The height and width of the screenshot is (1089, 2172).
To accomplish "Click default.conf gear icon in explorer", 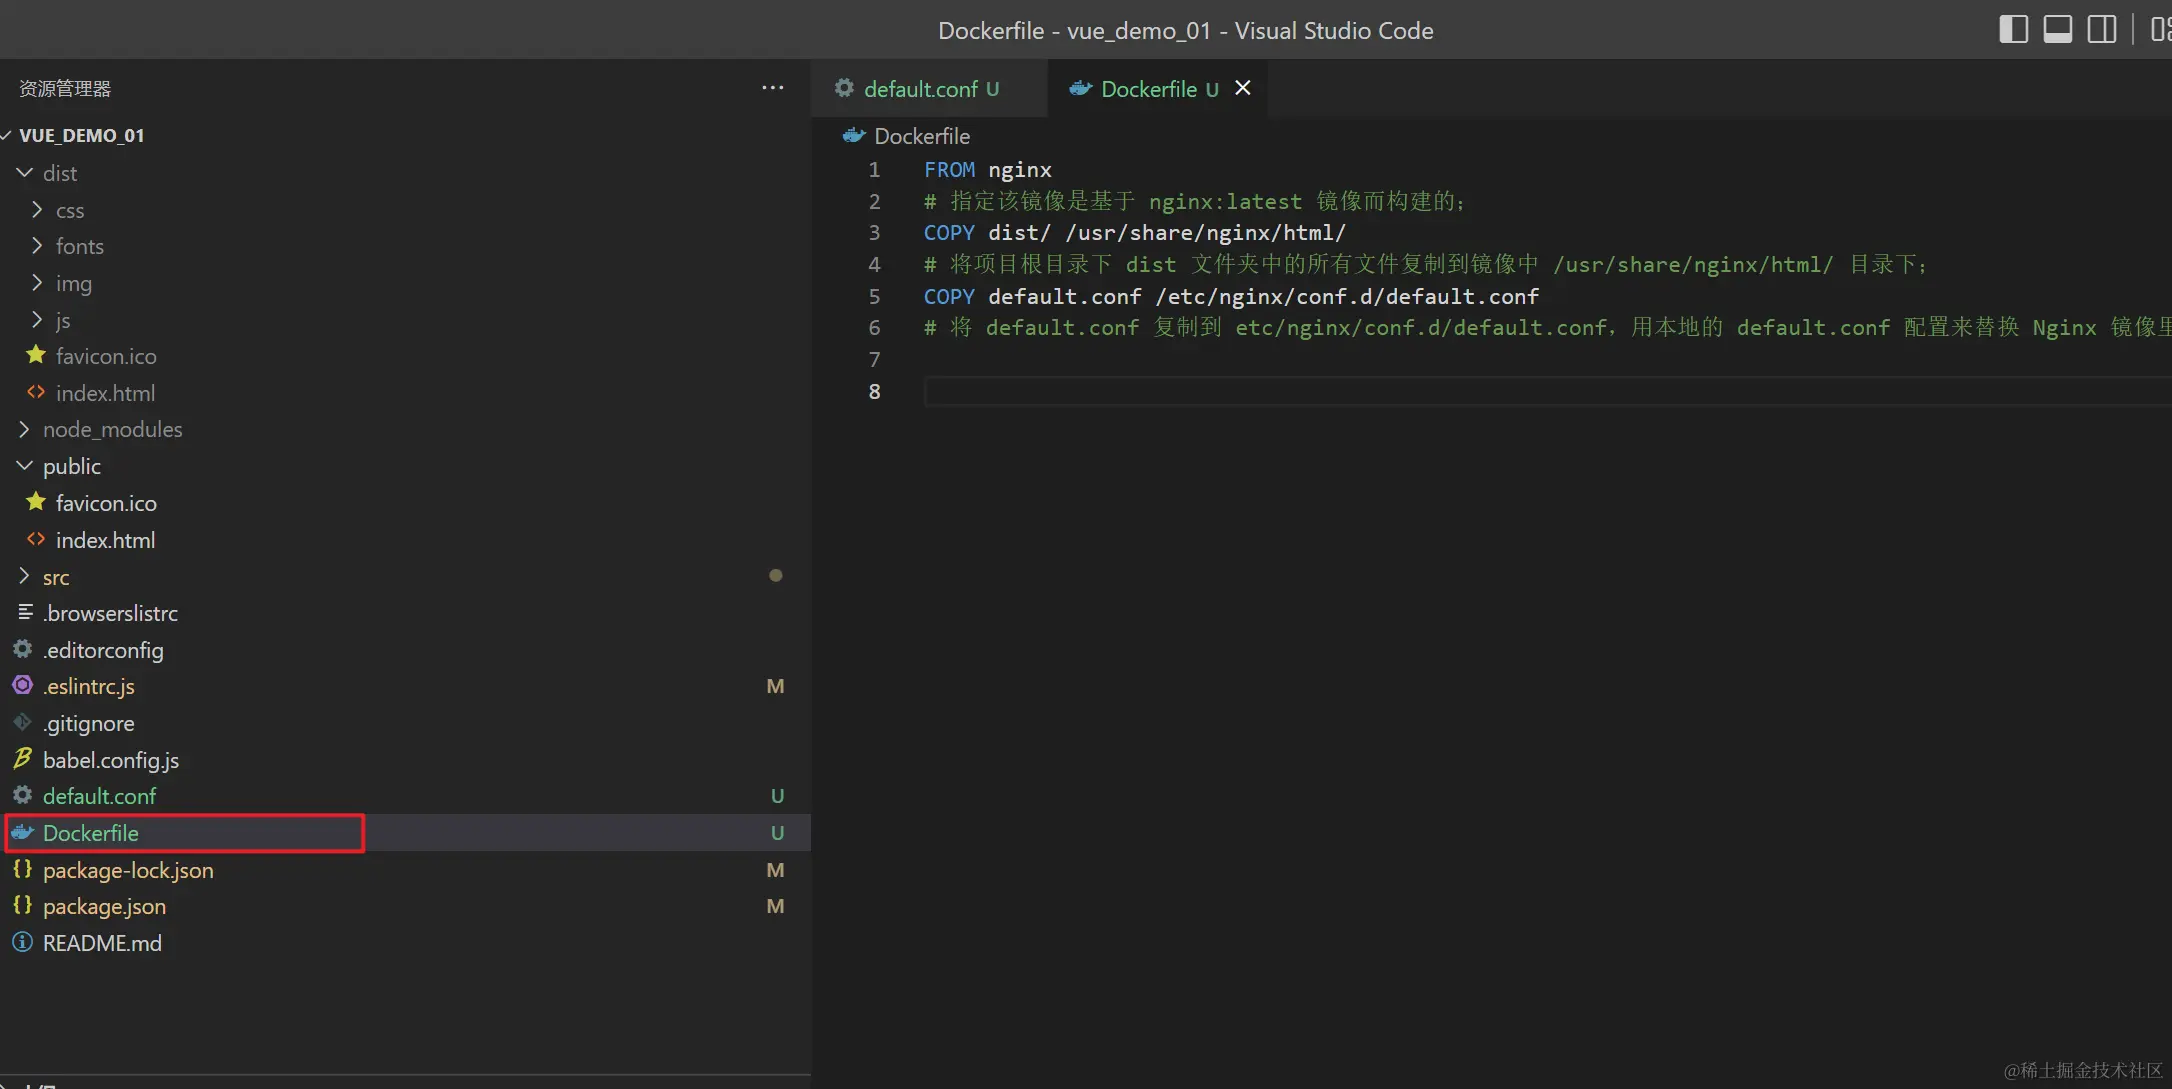I will pos(22,796).
